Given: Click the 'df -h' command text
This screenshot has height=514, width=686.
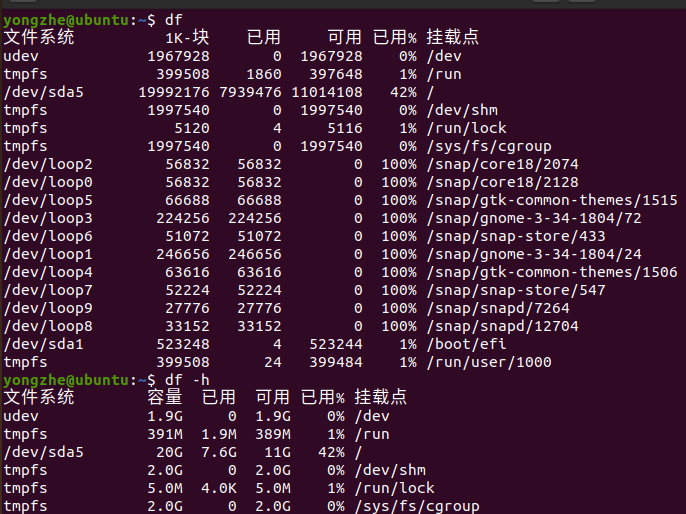Looking at the screenshot, I should (187, 380).
